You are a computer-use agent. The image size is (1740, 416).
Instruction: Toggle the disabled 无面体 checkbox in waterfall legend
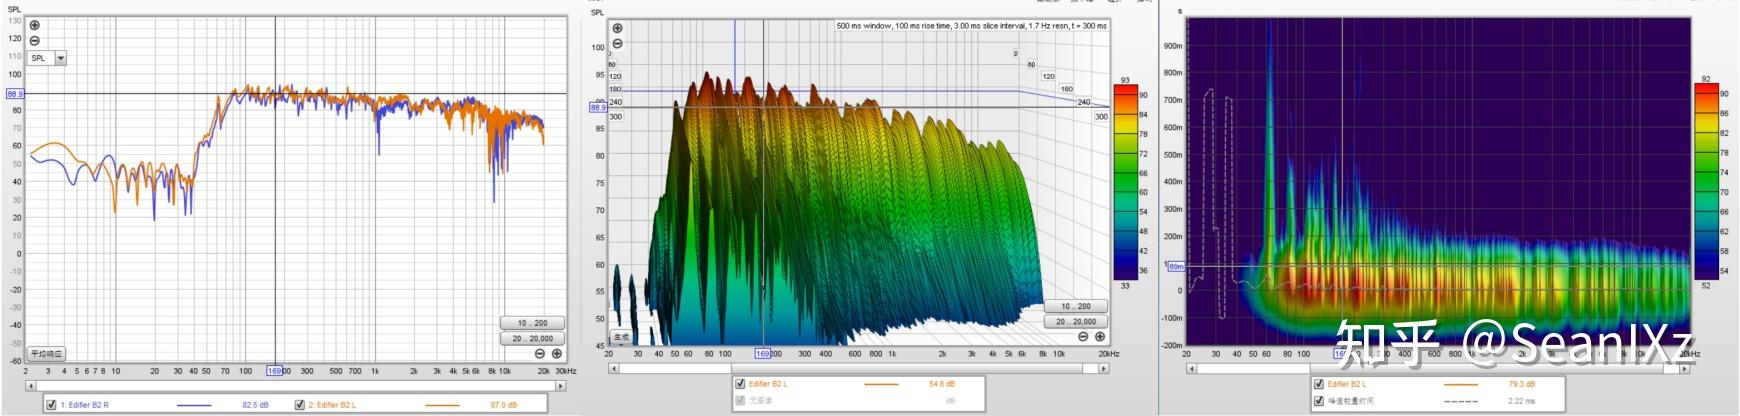740,400
